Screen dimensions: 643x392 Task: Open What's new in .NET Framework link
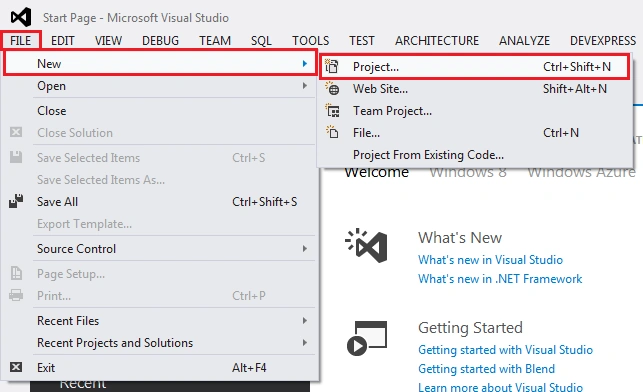click(500, 279)
